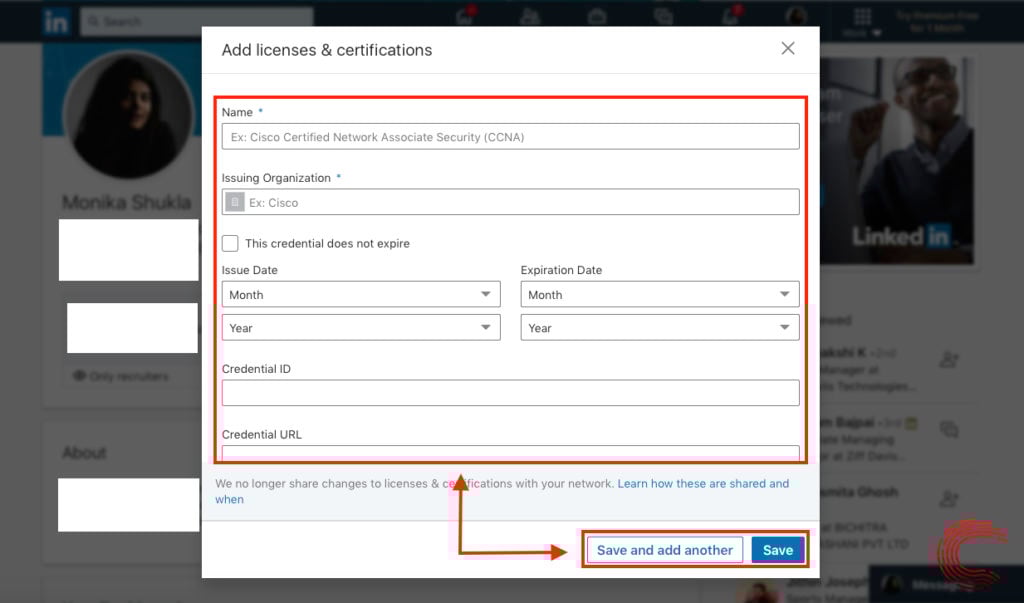
Task: Click the About section heading
Action: 84,453
